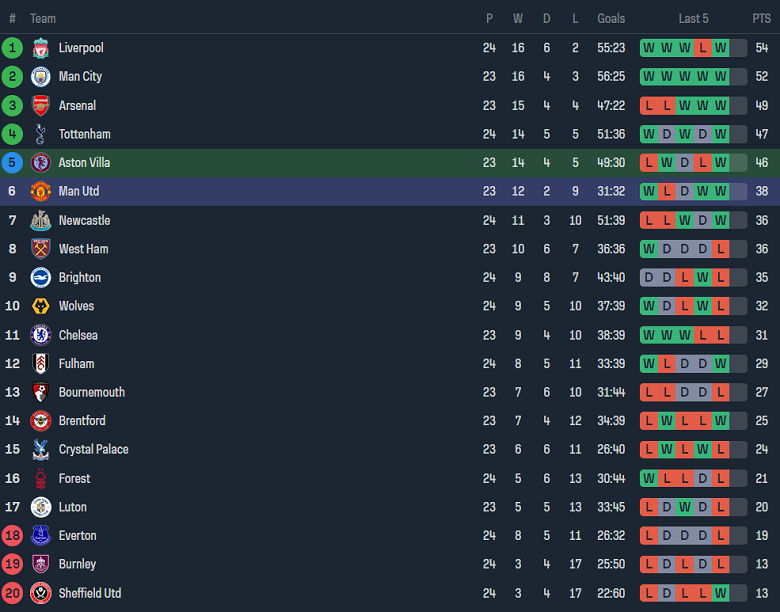
Task: Select the Arsenal cannon crest icon
Action: point(40,106)
